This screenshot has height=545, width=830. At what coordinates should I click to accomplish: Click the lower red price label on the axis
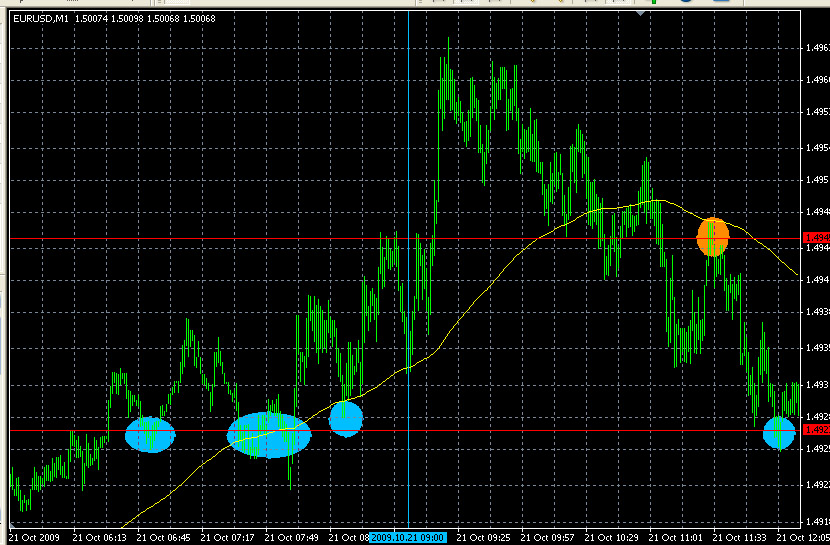816,430
